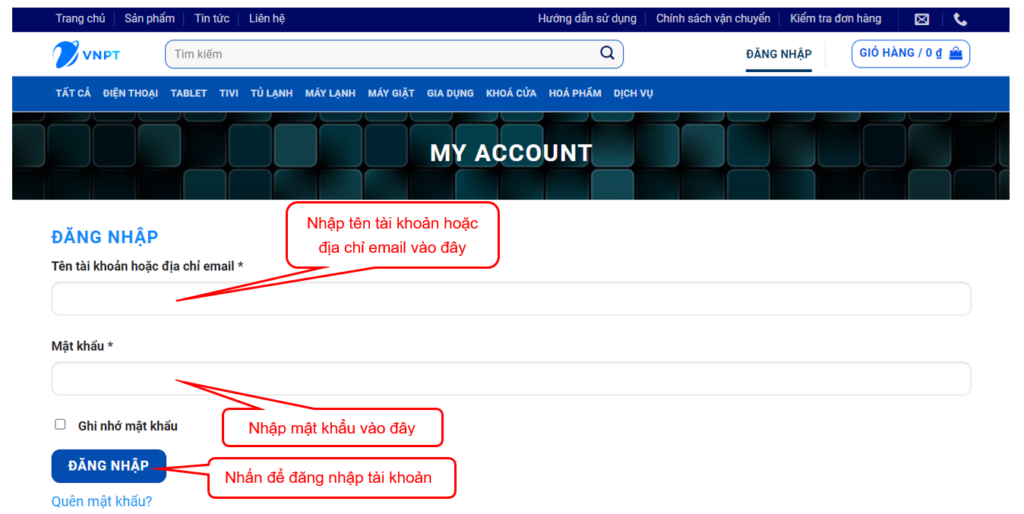Open the MÁY GIẶT category

coord(390,93)
